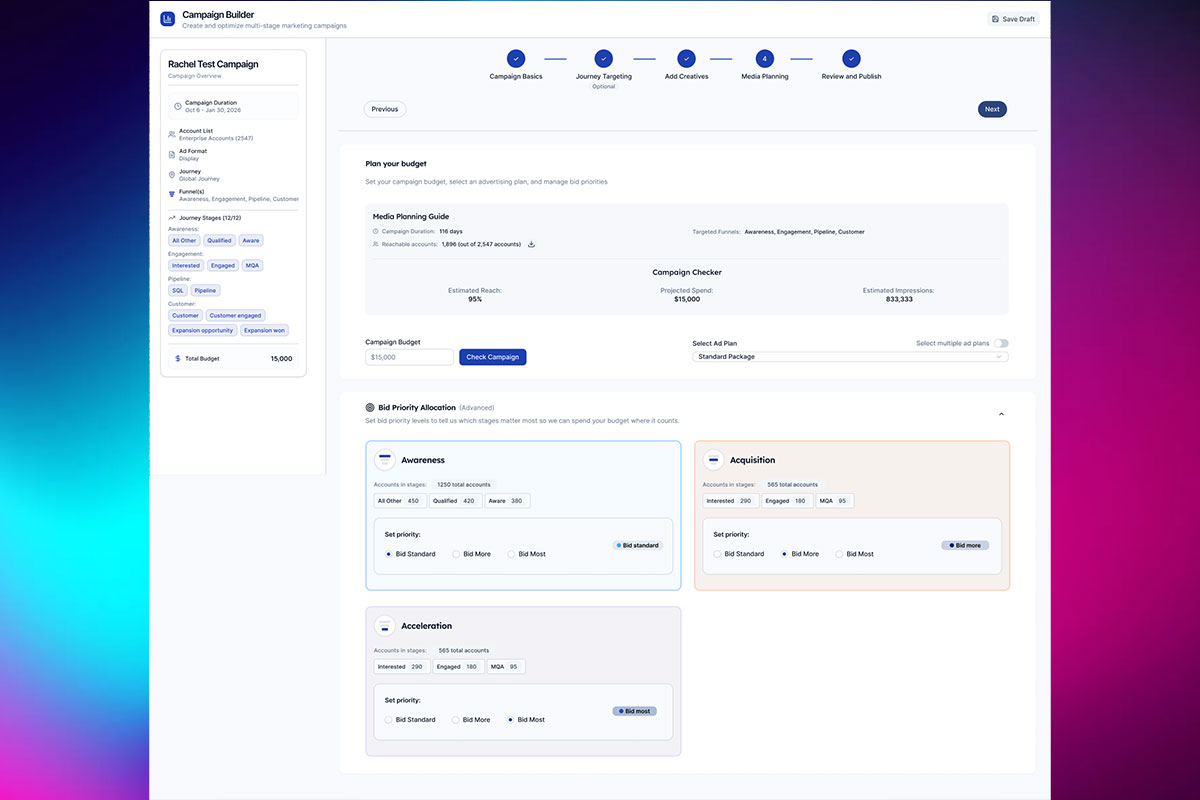Select Bid Standard for Acceleration
The height and width of the screenshot is (800, 1200).
pyautogui.click(x=389, y=720)
